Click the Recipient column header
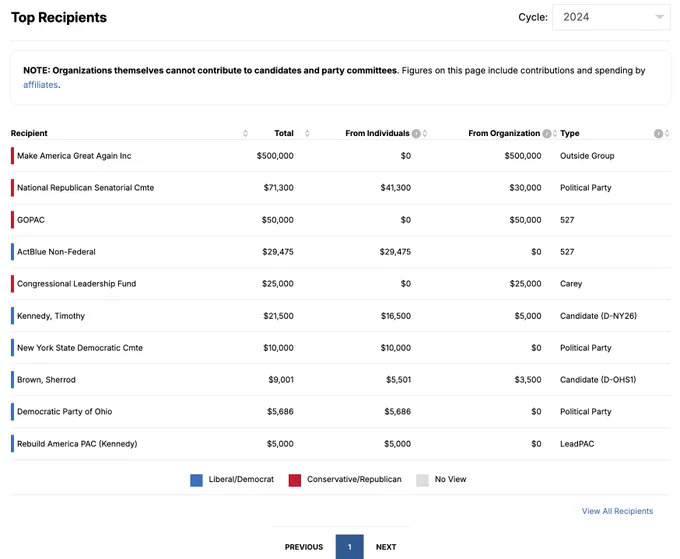 pos(29,133)
